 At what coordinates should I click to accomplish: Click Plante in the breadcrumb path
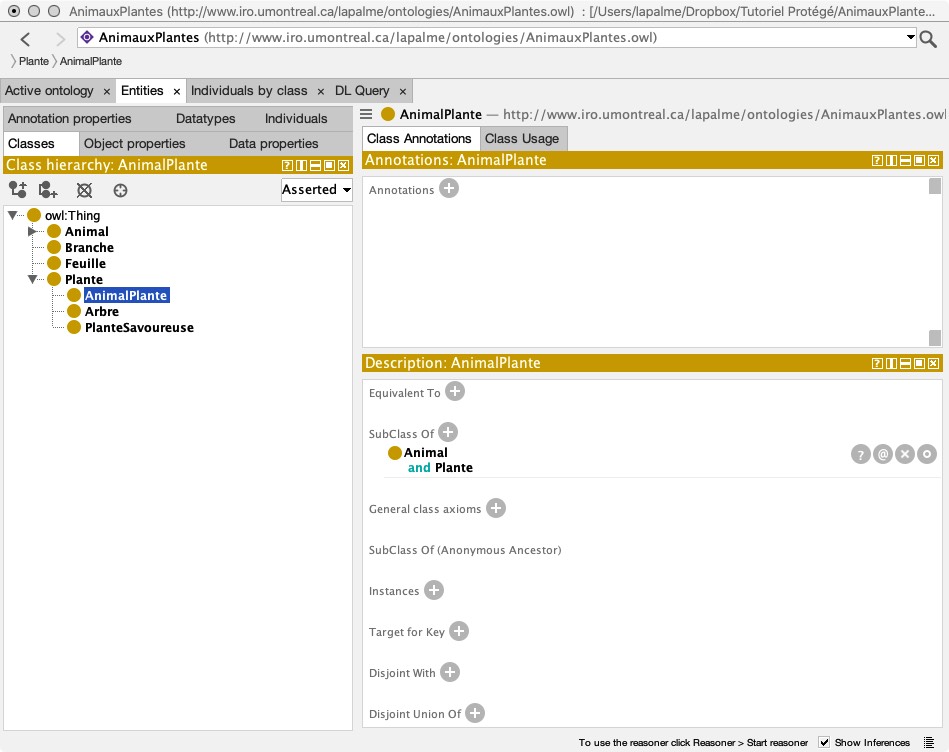pyautogui.click(x=34, y=61)
